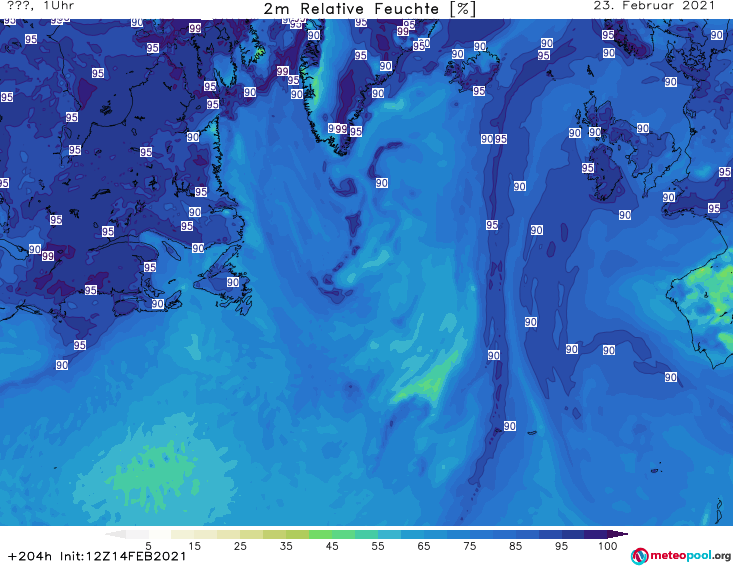Click the "75" tick label on color scale
This screenshot has height=566, width=733.
(469, 546)
